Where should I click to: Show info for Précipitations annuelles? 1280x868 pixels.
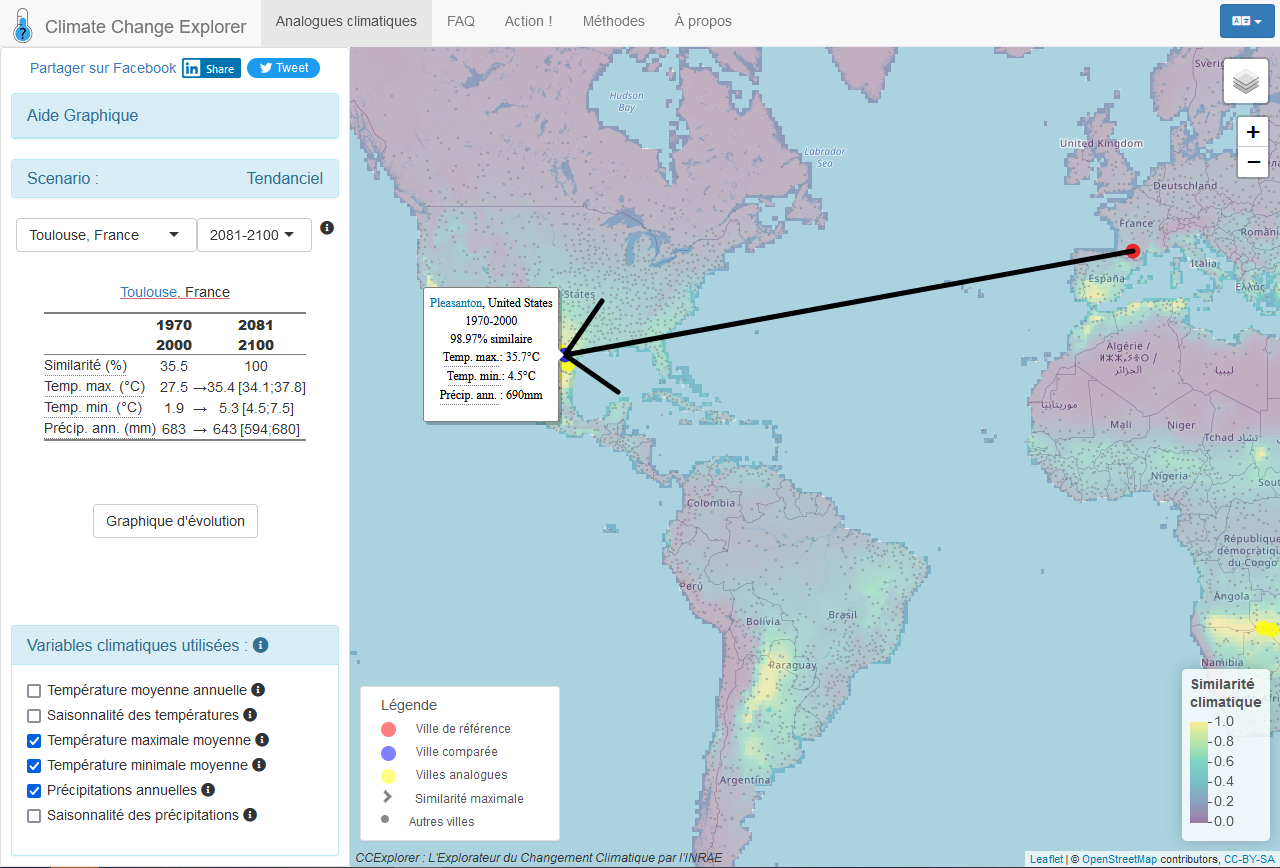208,790
